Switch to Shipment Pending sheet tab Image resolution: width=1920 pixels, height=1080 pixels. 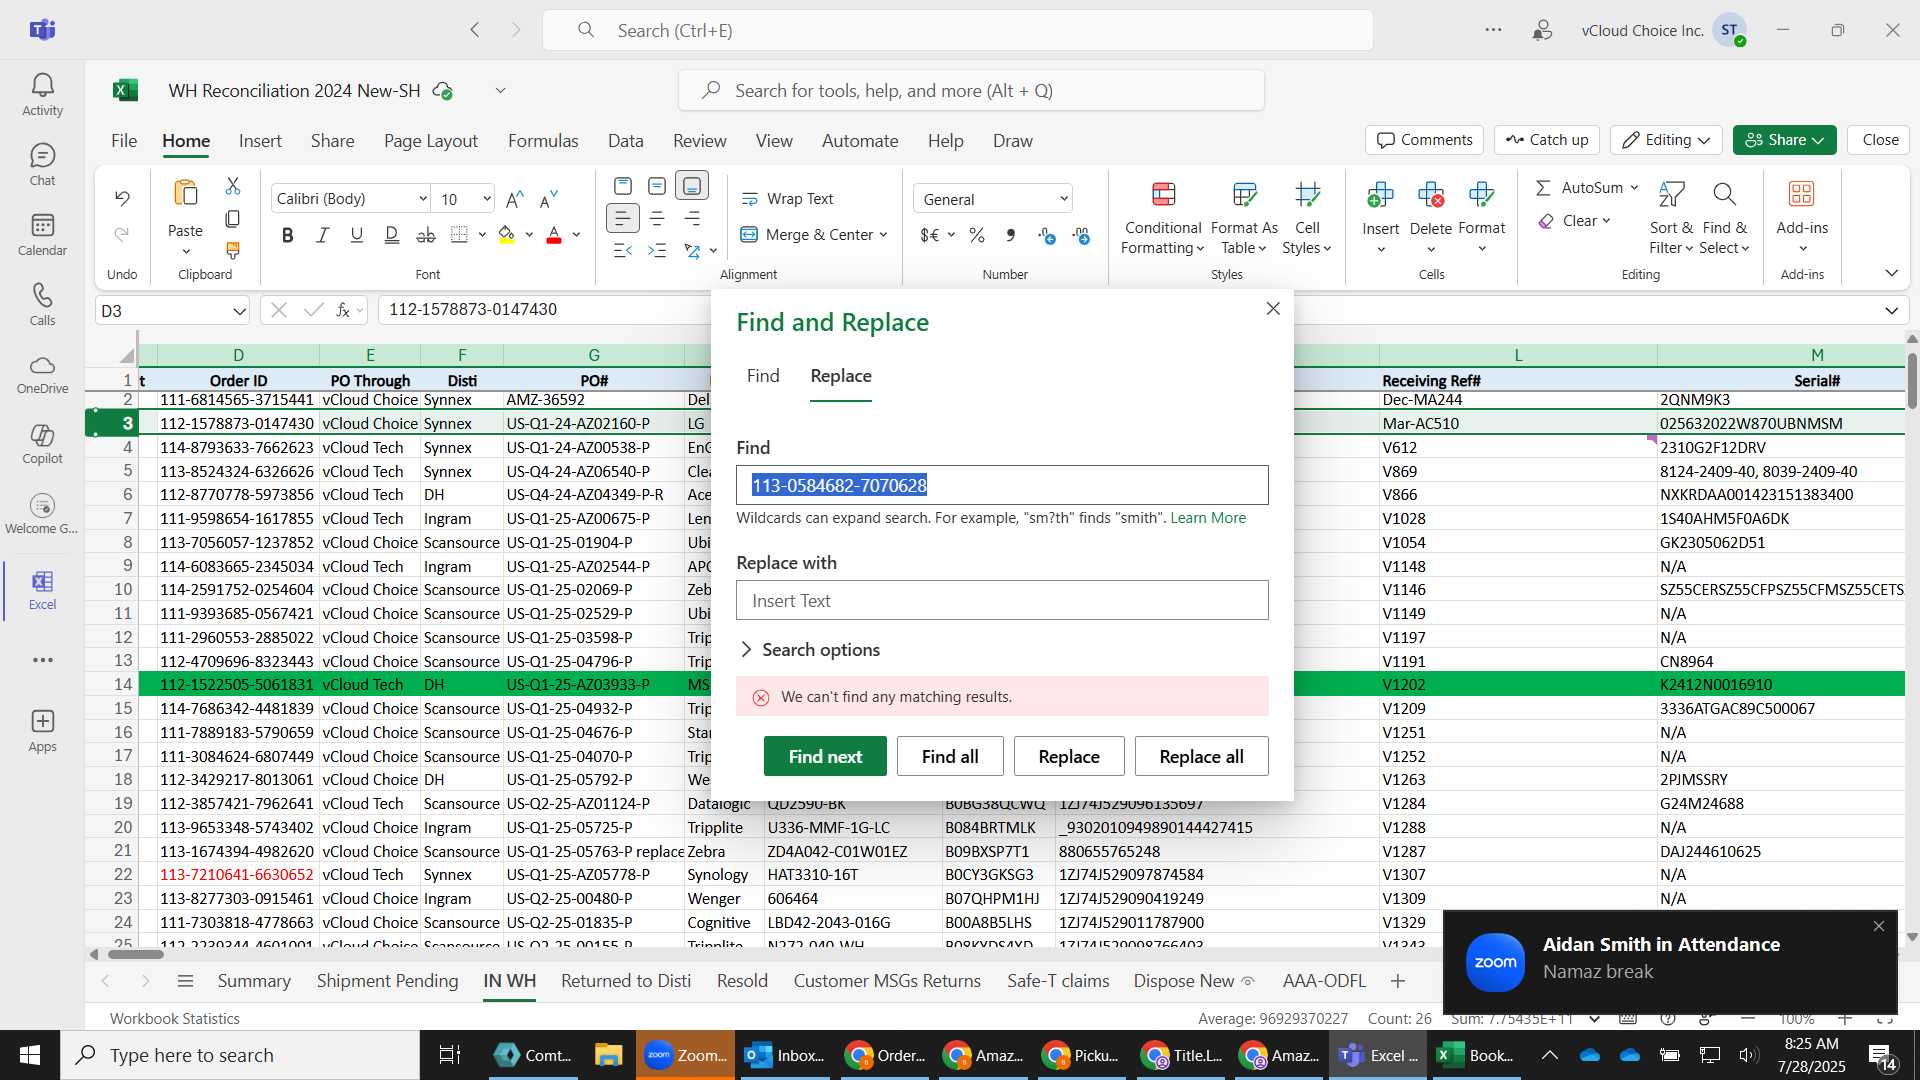tap(387, 981)
